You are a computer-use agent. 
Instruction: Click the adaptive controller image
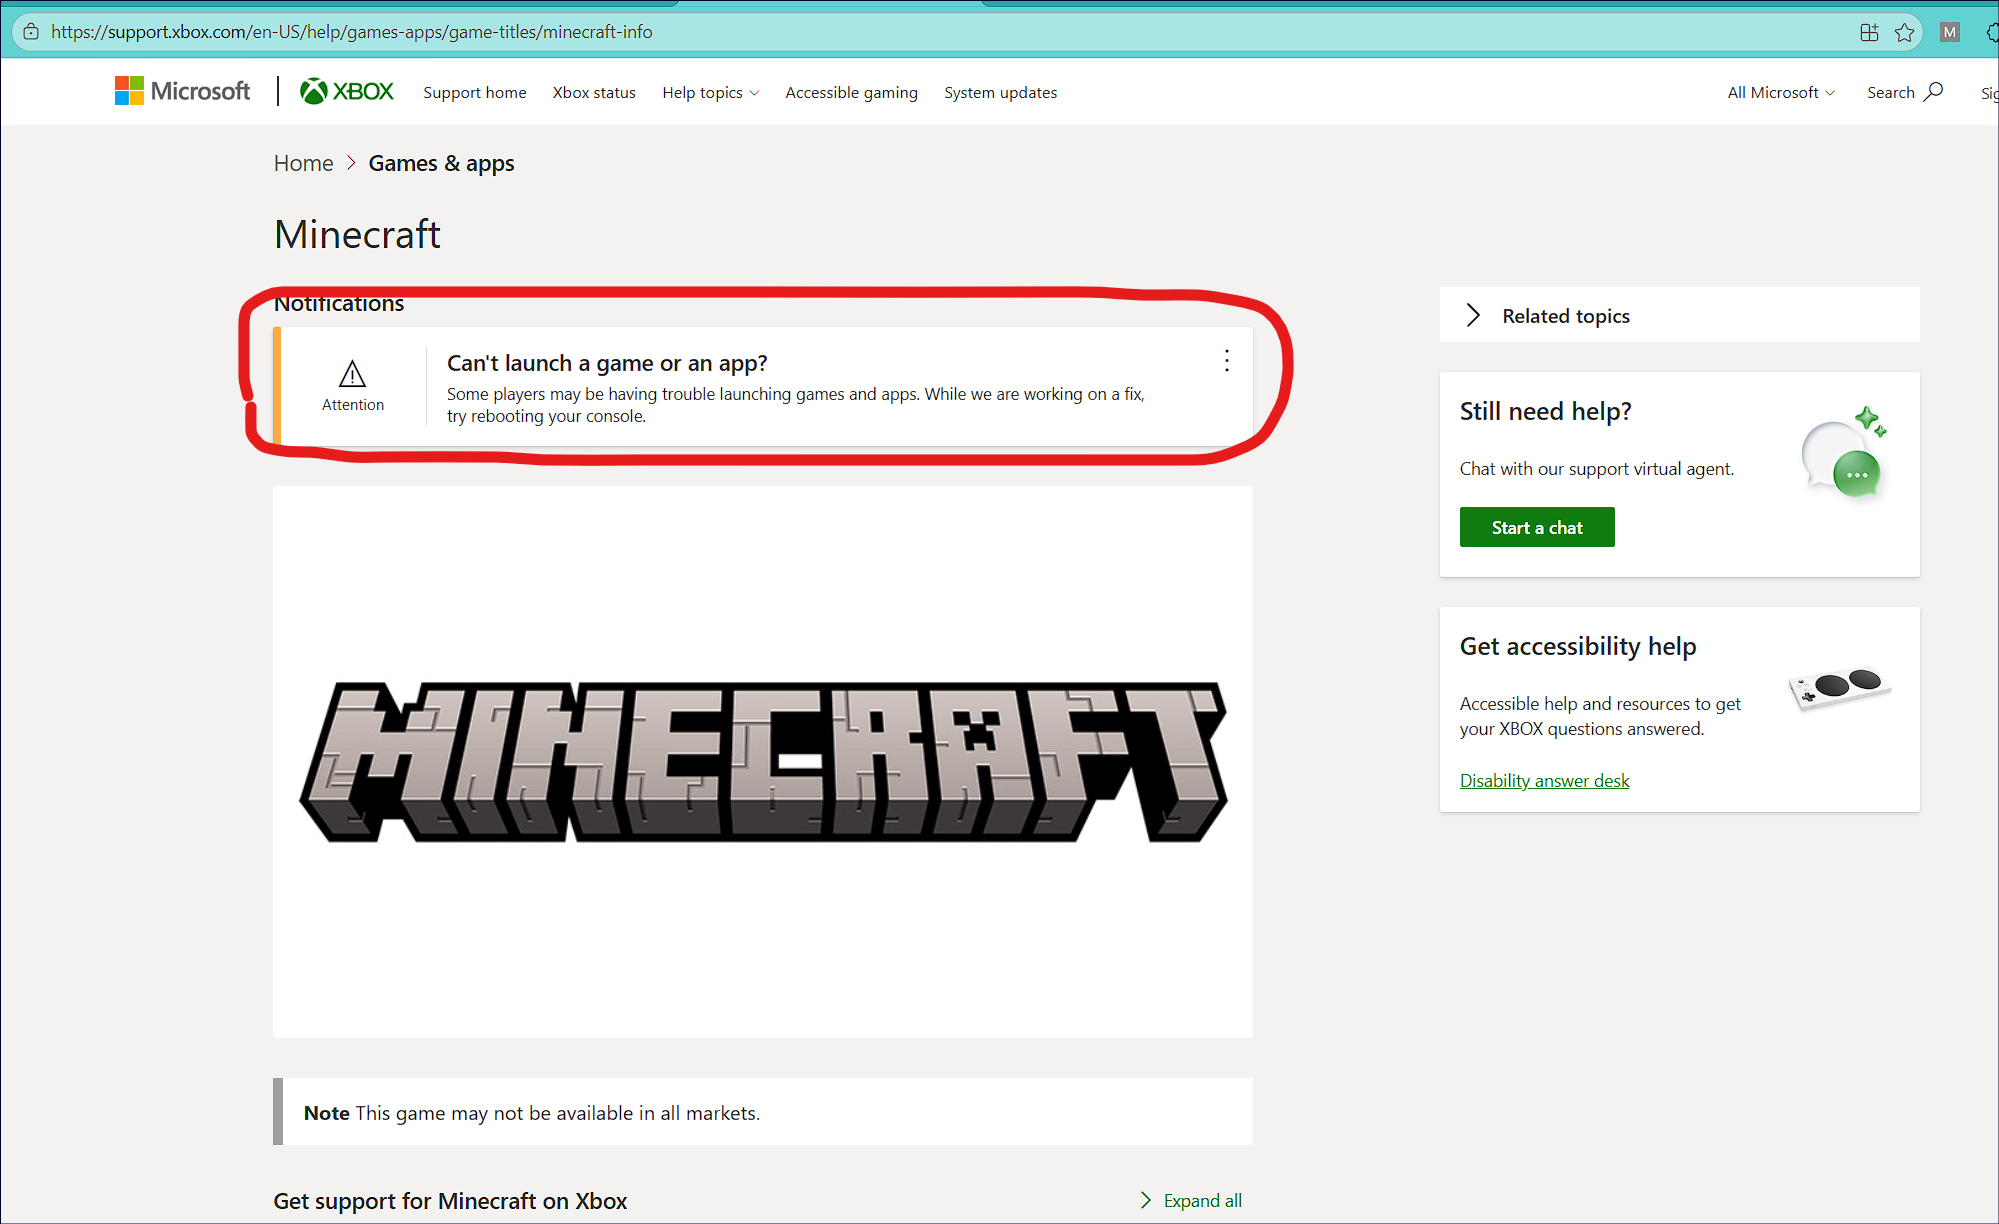[1840, 688]
